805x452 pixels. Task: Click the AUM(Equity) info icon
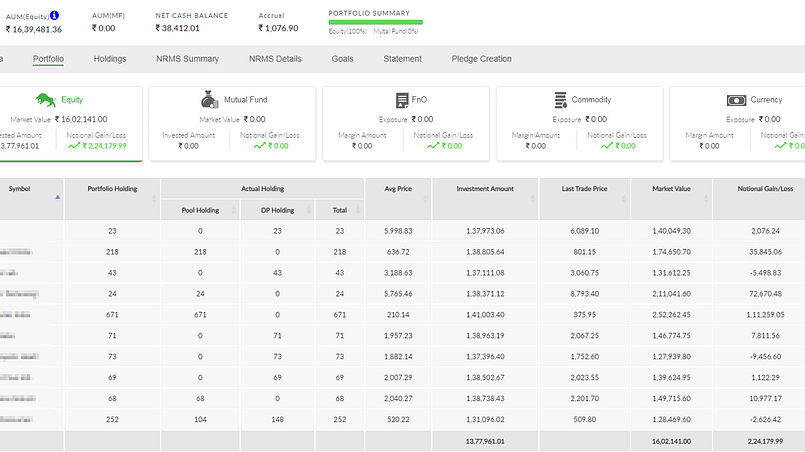pos(54,15)
